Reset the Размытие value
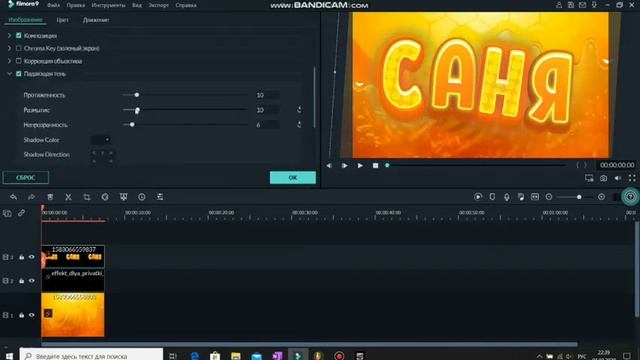Screen dimensions: 640x360 coord(299,110)
